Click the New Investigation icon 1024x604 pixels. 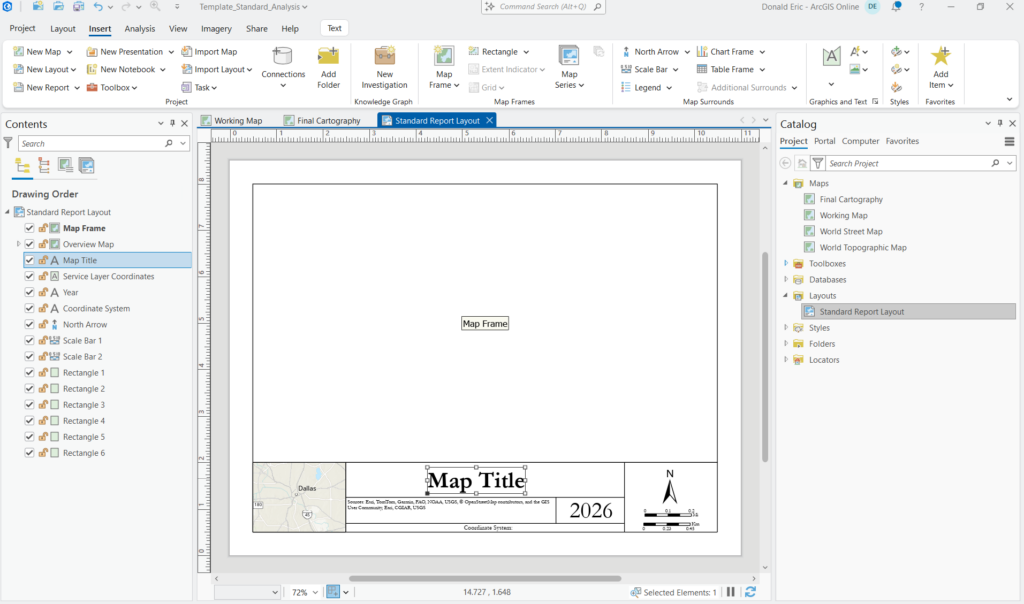[385, 57]
